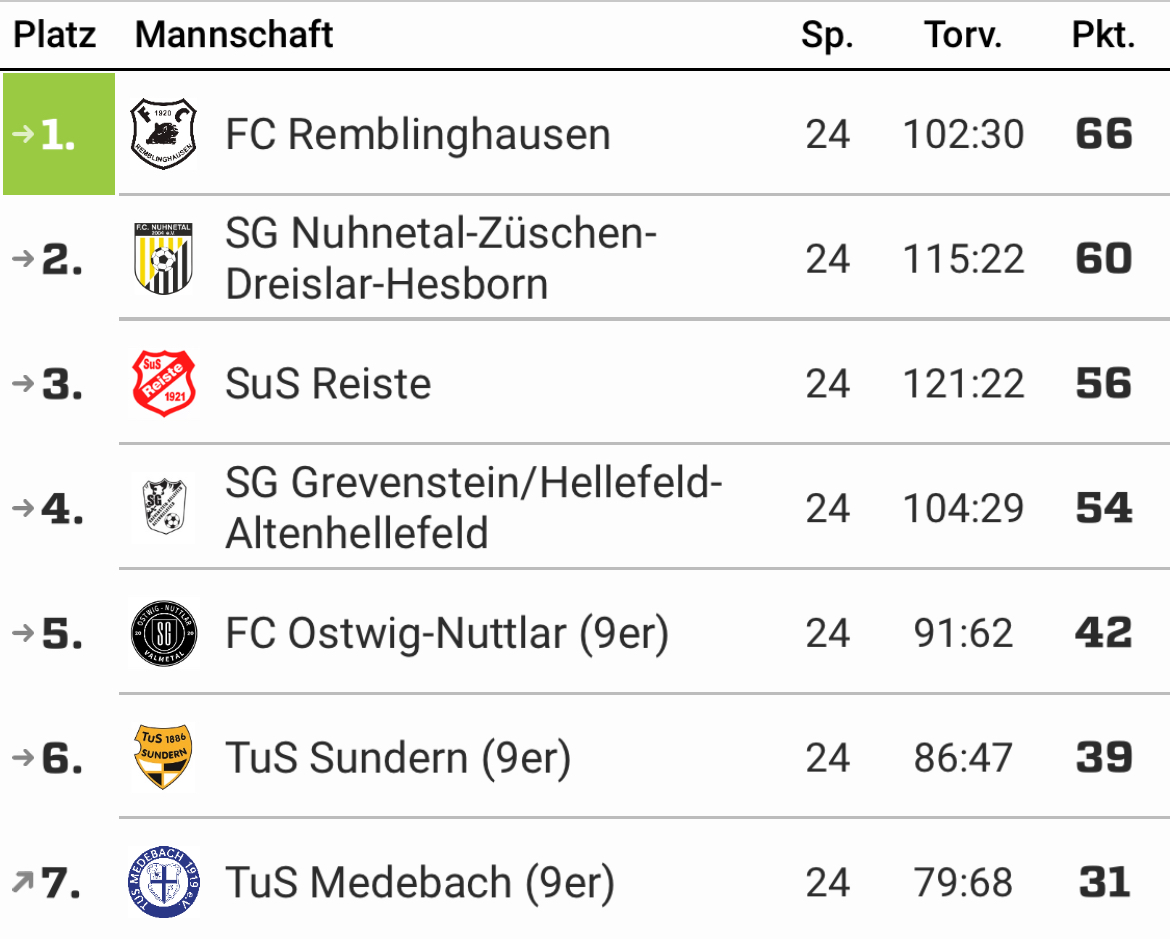Viewport: 1170px width, 939px height.
Task: Open the TuS Medebach (9er) team link
Action: click(x=420, y=883)
